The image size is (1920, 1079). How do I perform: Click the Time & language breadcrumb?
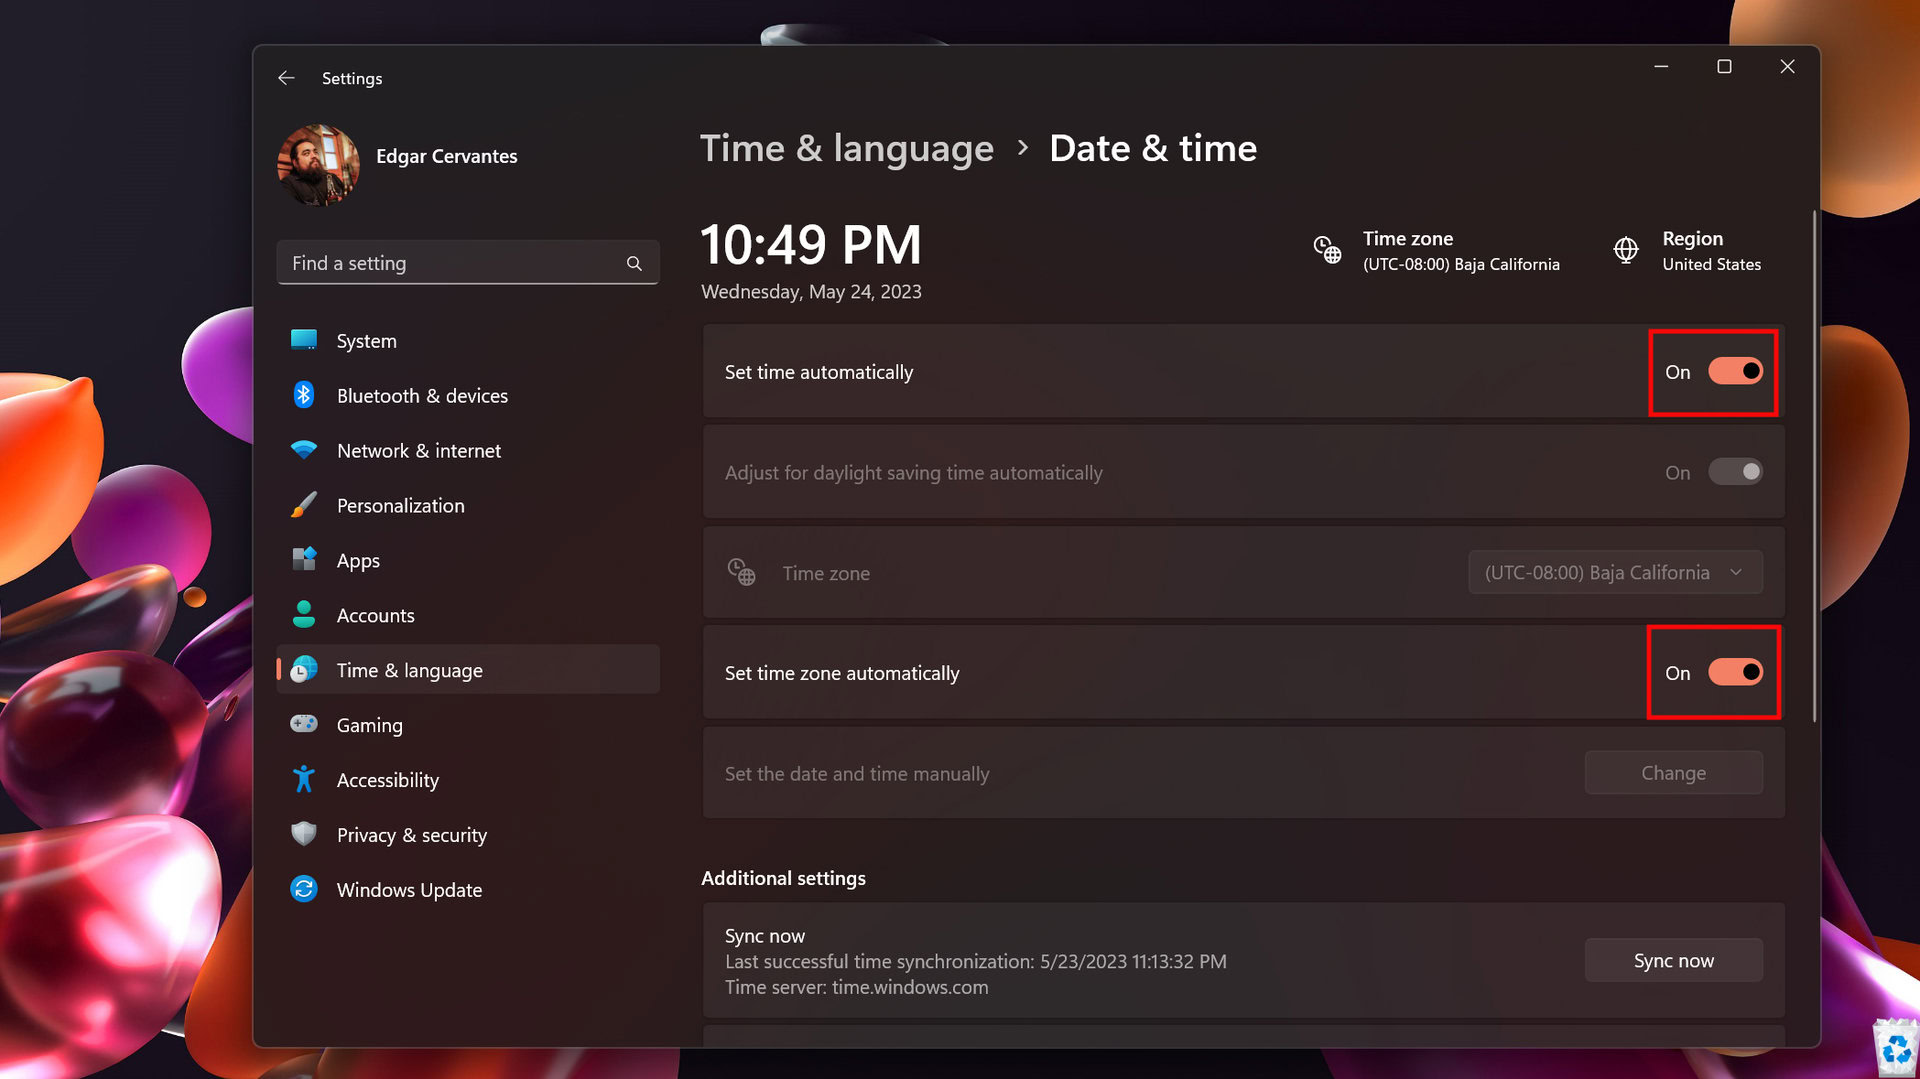click(x=846, y=148)
